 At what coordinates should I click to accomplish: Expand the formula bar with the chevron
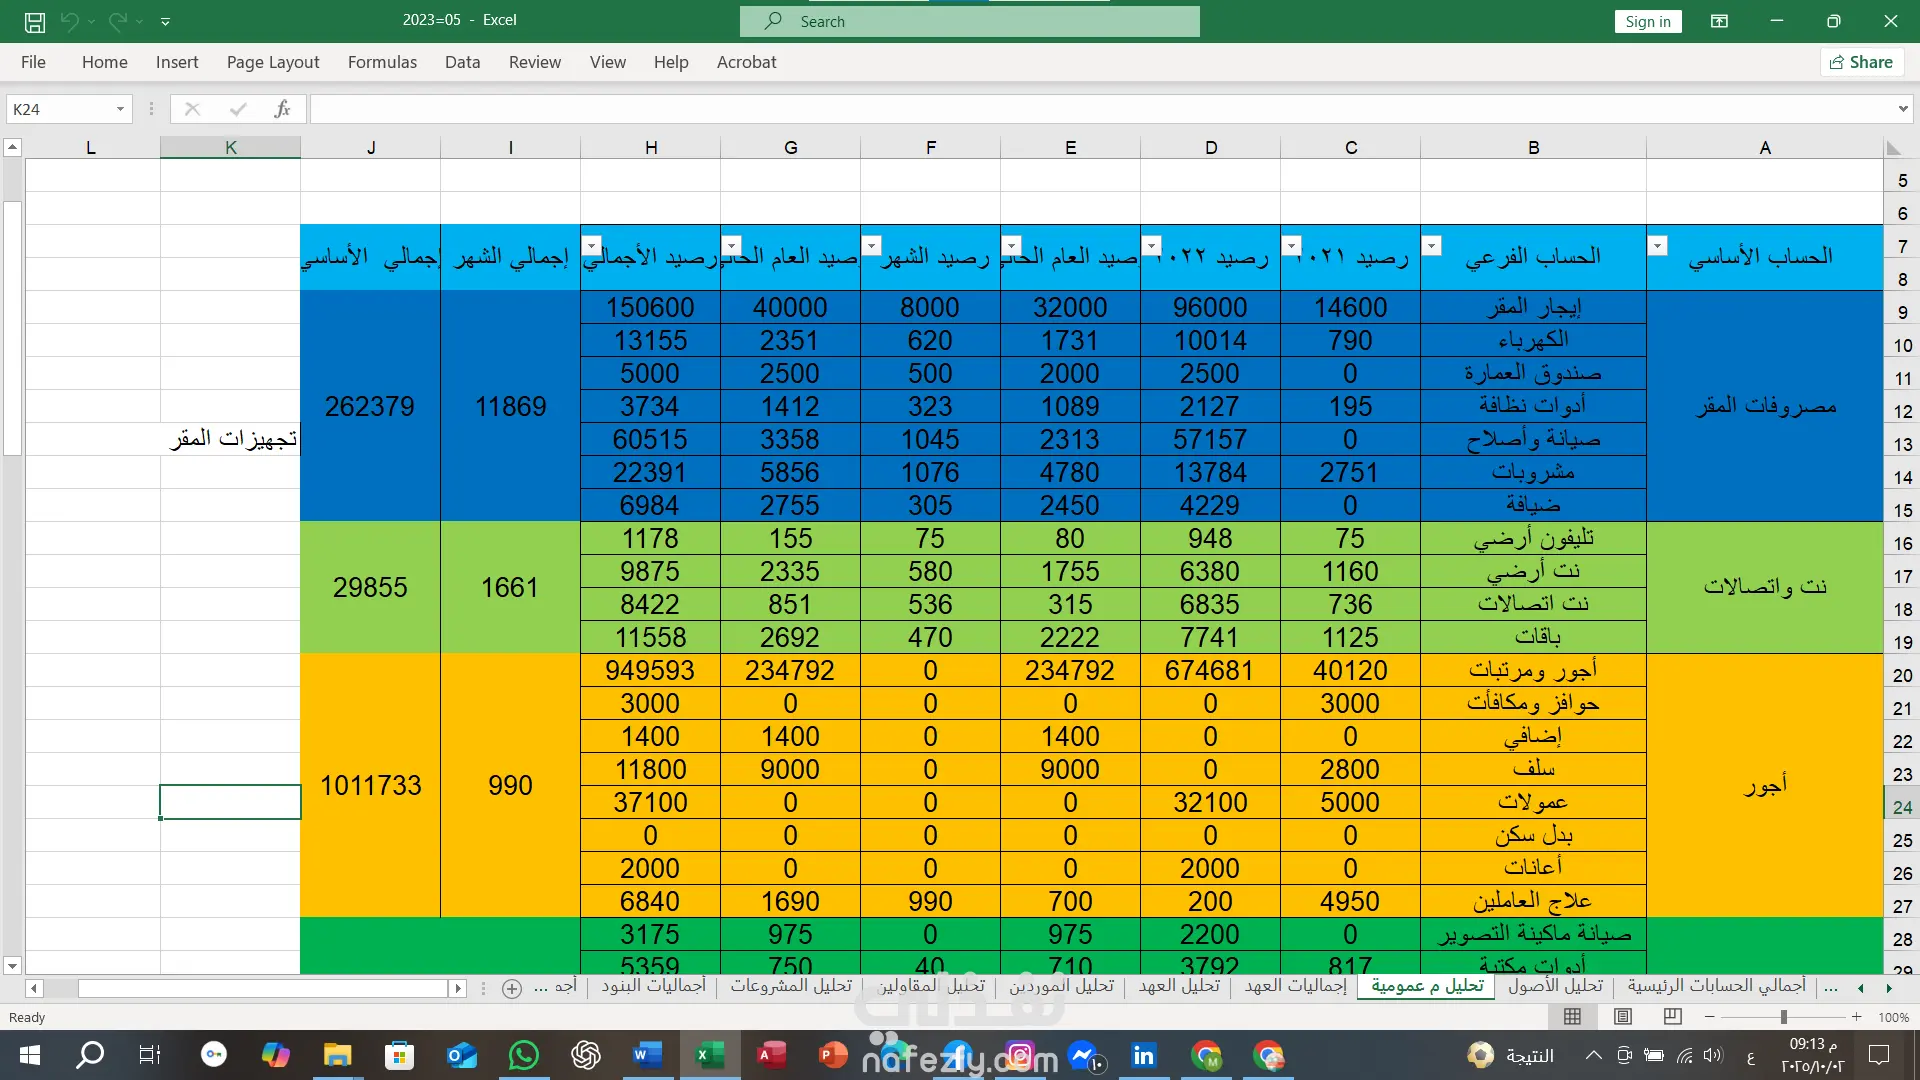1902,109
